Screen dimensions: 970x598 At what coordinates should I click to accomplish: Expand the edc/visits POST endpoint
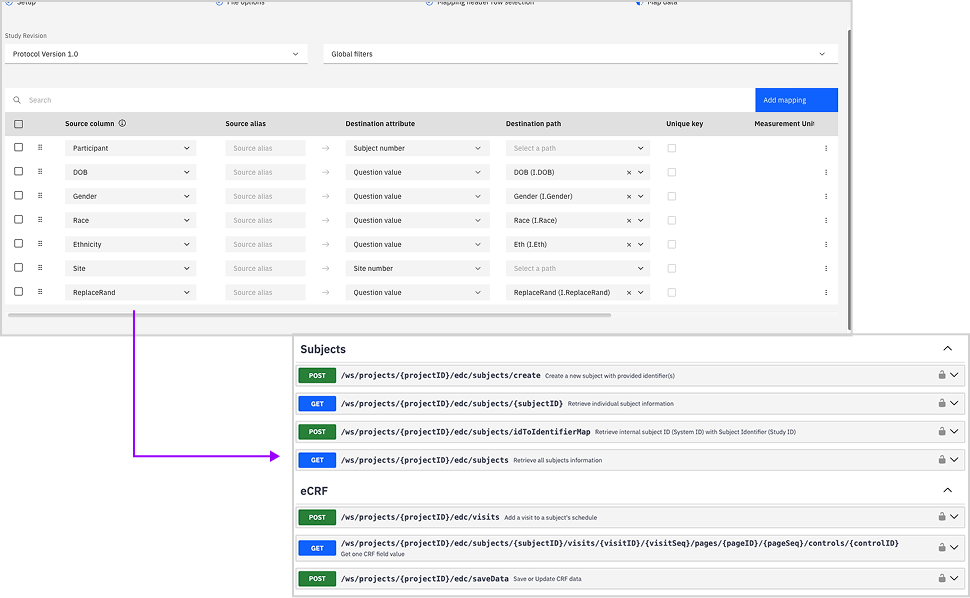(953, 517)
